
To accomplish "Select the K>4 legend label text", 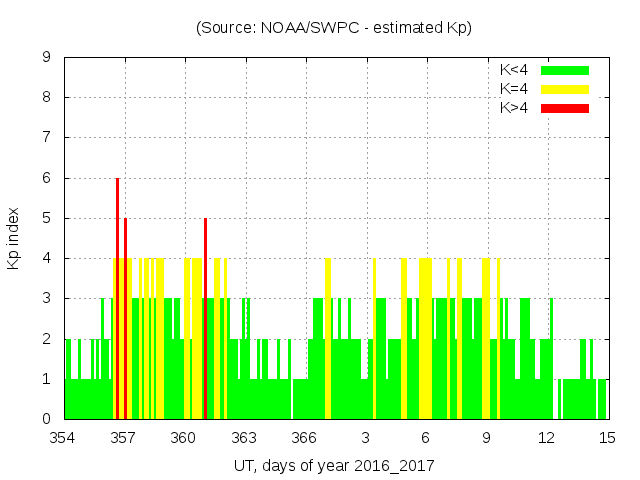I will tap(517, 107).
